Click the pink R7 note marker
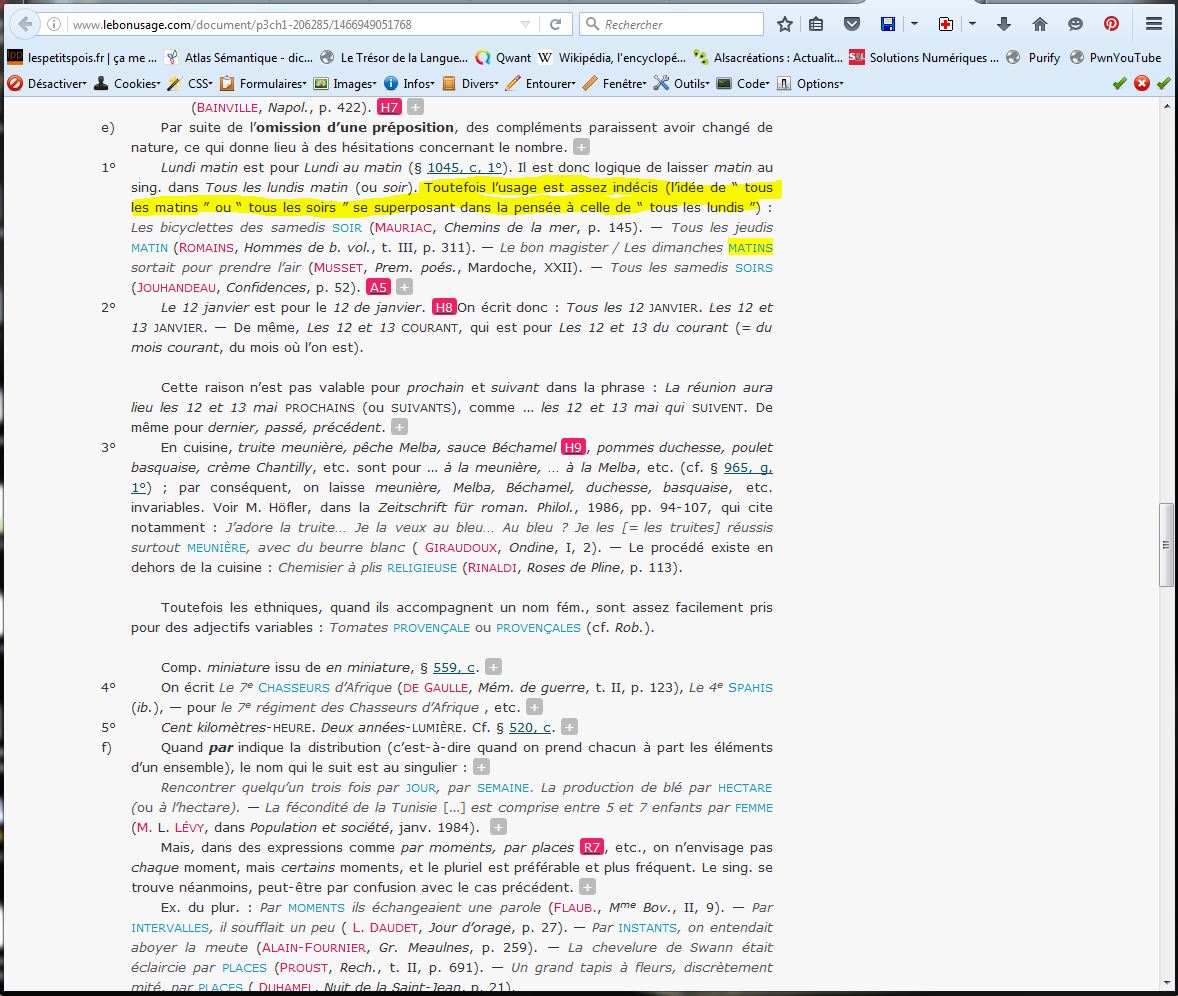The height and width of the screenshot is (996, 1178). 592,847
